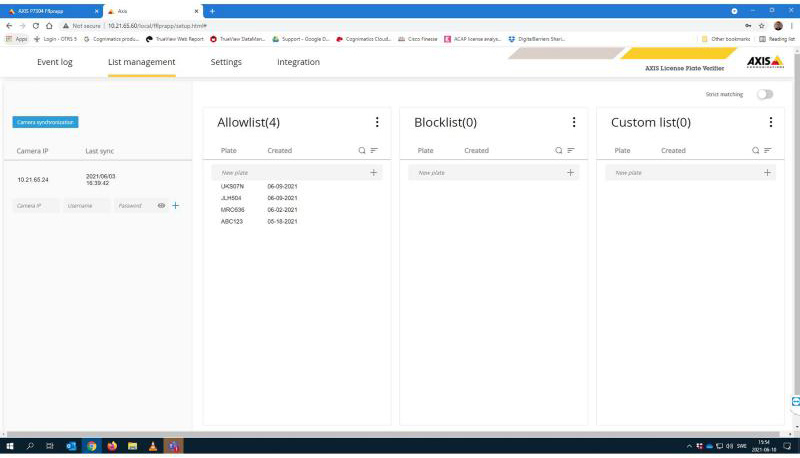Click plus icon to add camera
This screenshot has height=458, width=800.
[x=176, y=205]
